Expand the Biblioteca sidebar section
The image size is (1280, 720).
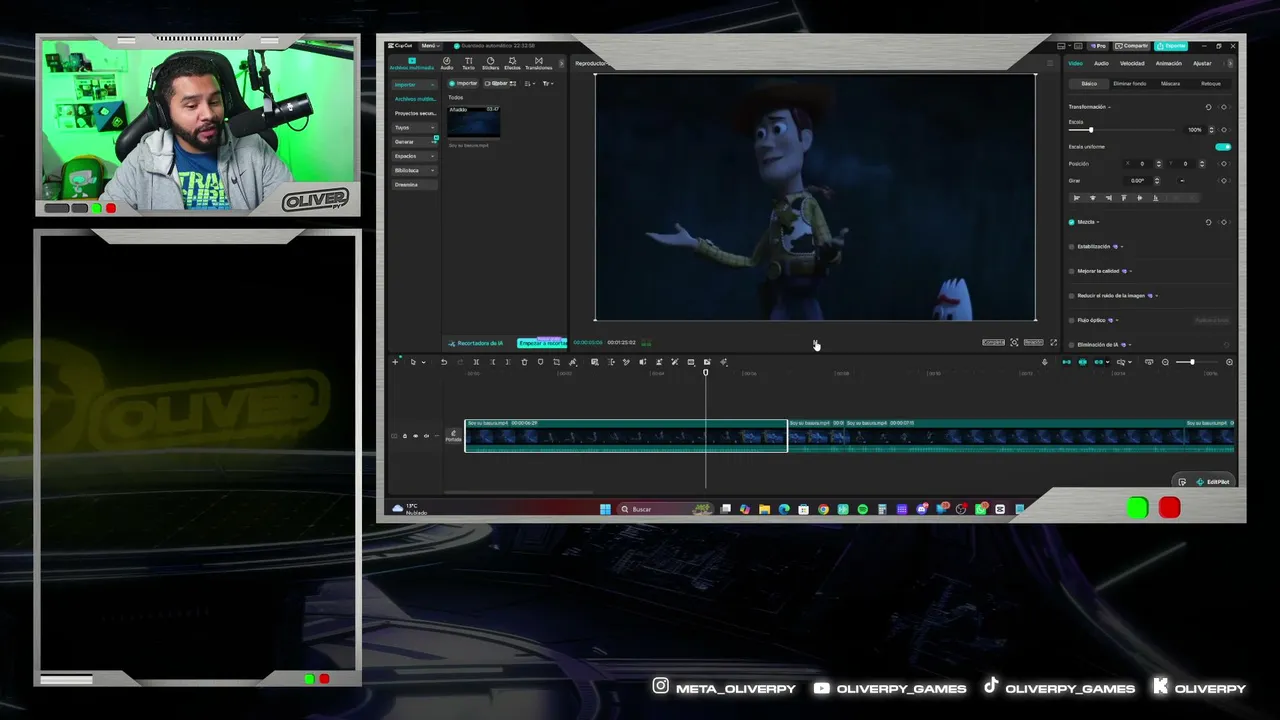(414, 170)
